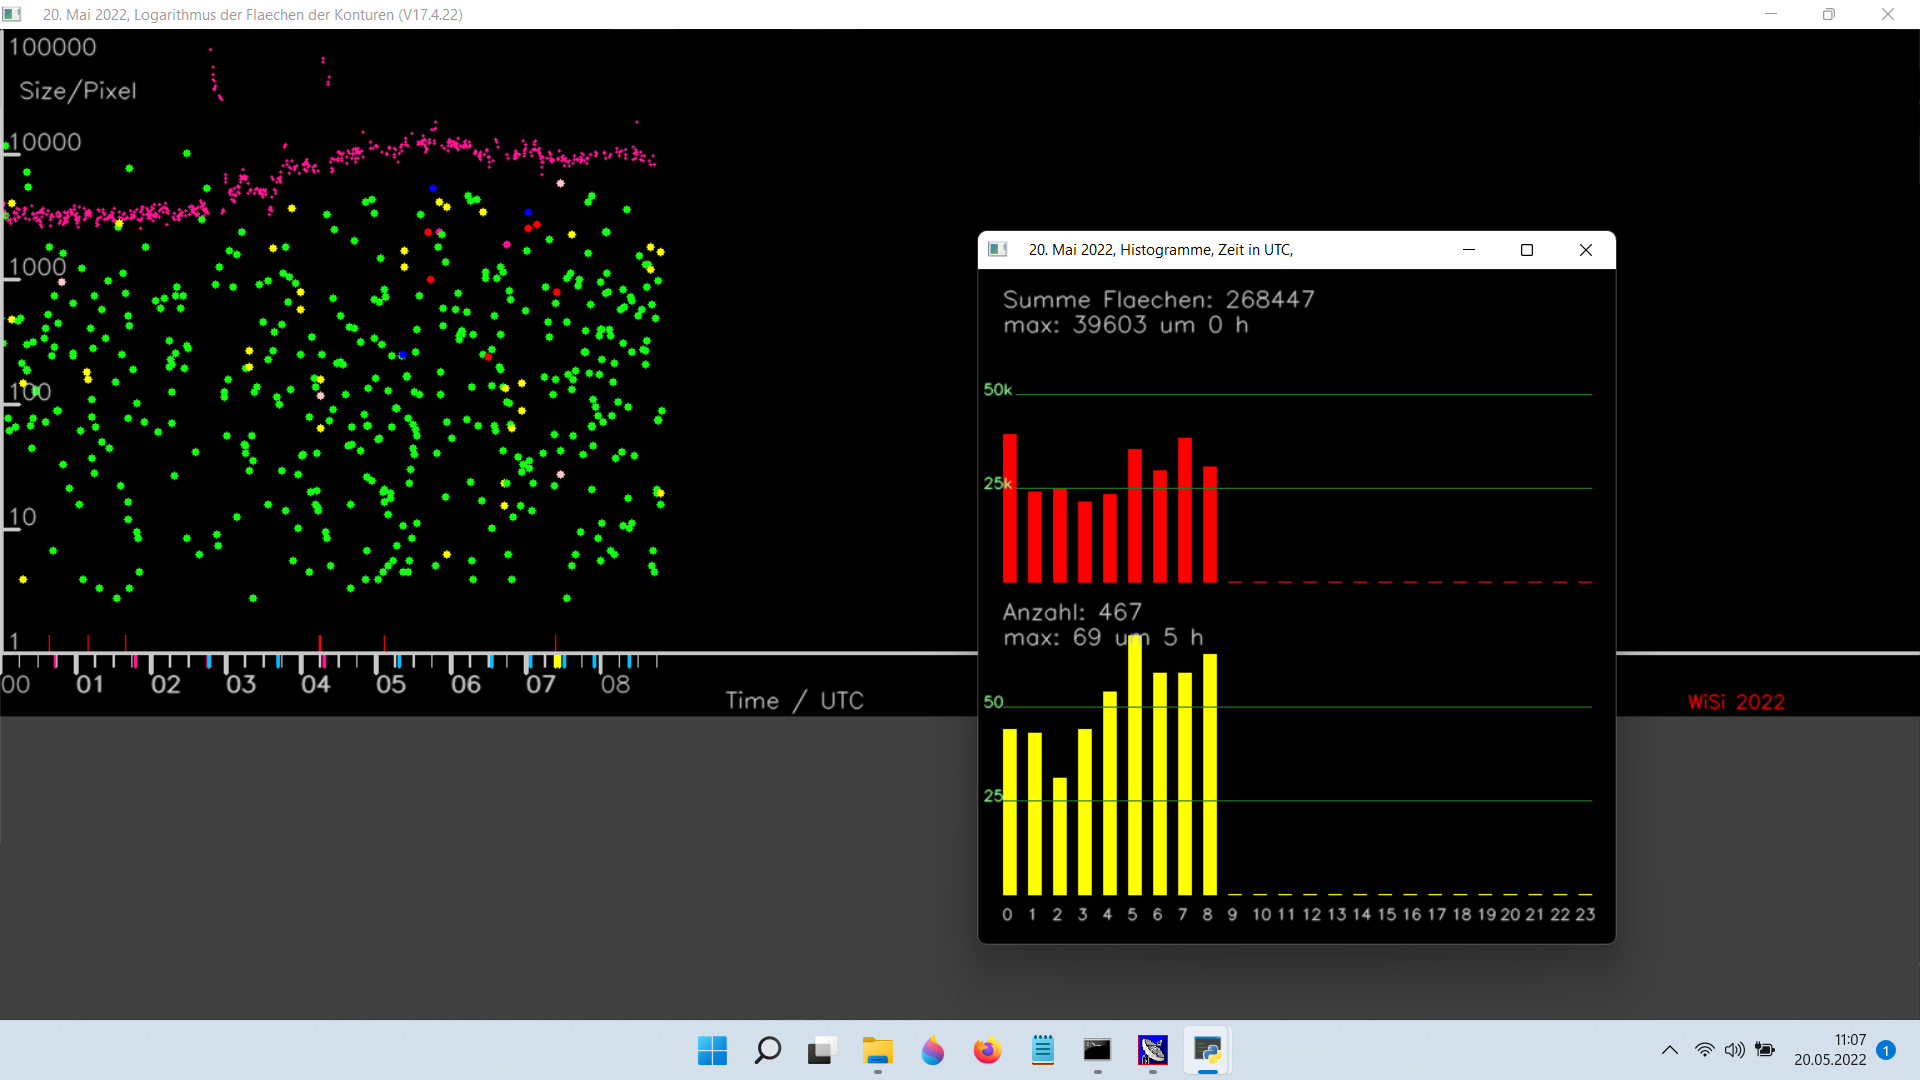Switch to the Command Prompt taskbar window
The height and width of the screenshot is (1080, 1920).
click(1097, 1051)
